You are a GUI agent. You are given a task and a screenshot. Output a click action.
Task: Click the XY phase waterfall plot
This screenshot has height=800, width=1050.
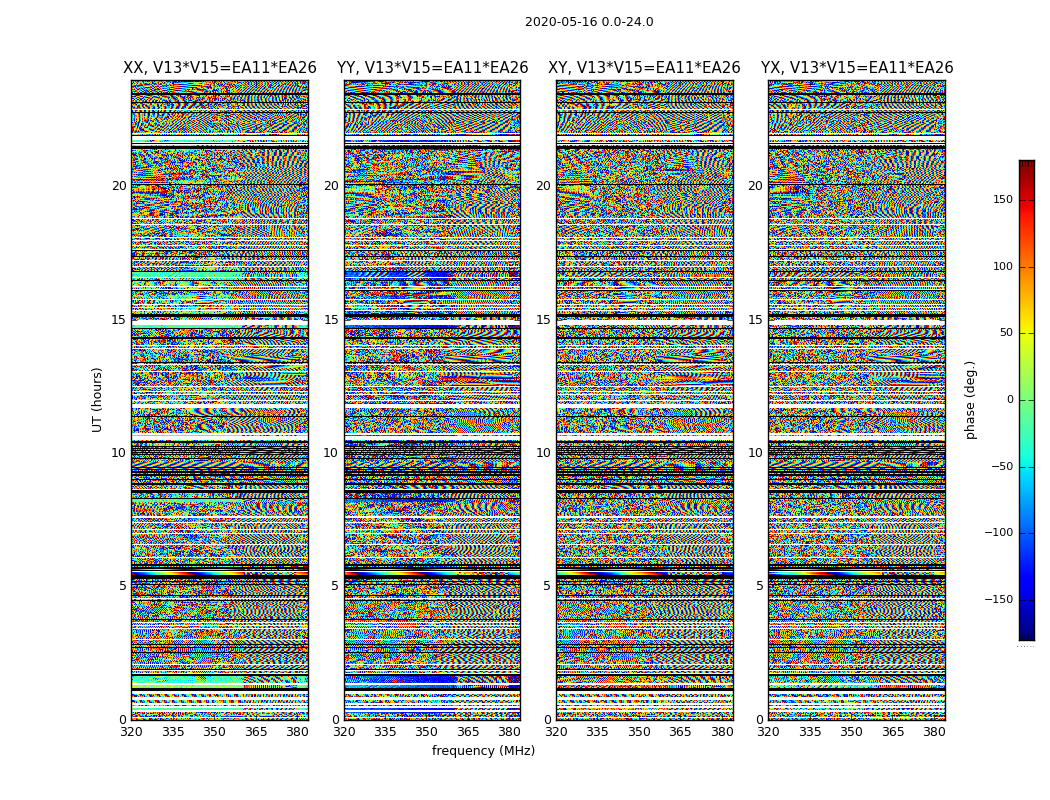point(645,400)
